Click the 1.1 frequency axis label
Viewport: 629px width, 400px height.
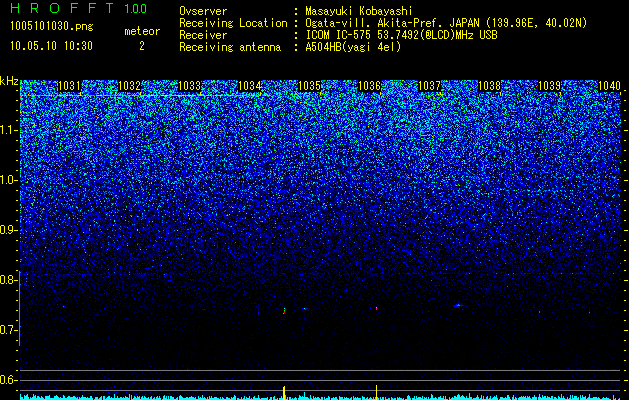8,130
